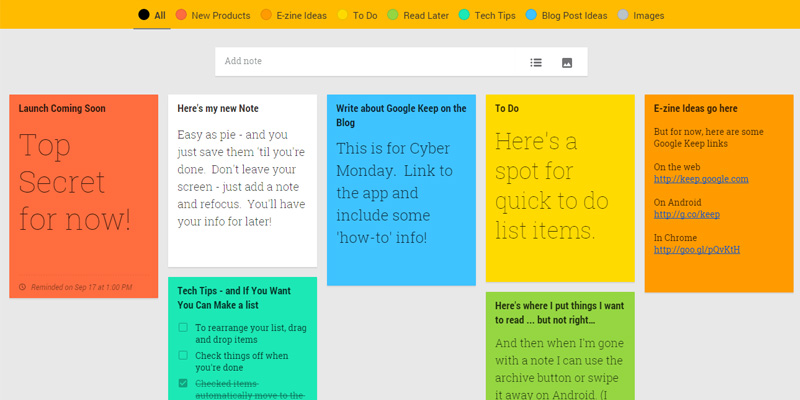Click 'This is for Cyber Monday' note text

click(x=394, y=193)
